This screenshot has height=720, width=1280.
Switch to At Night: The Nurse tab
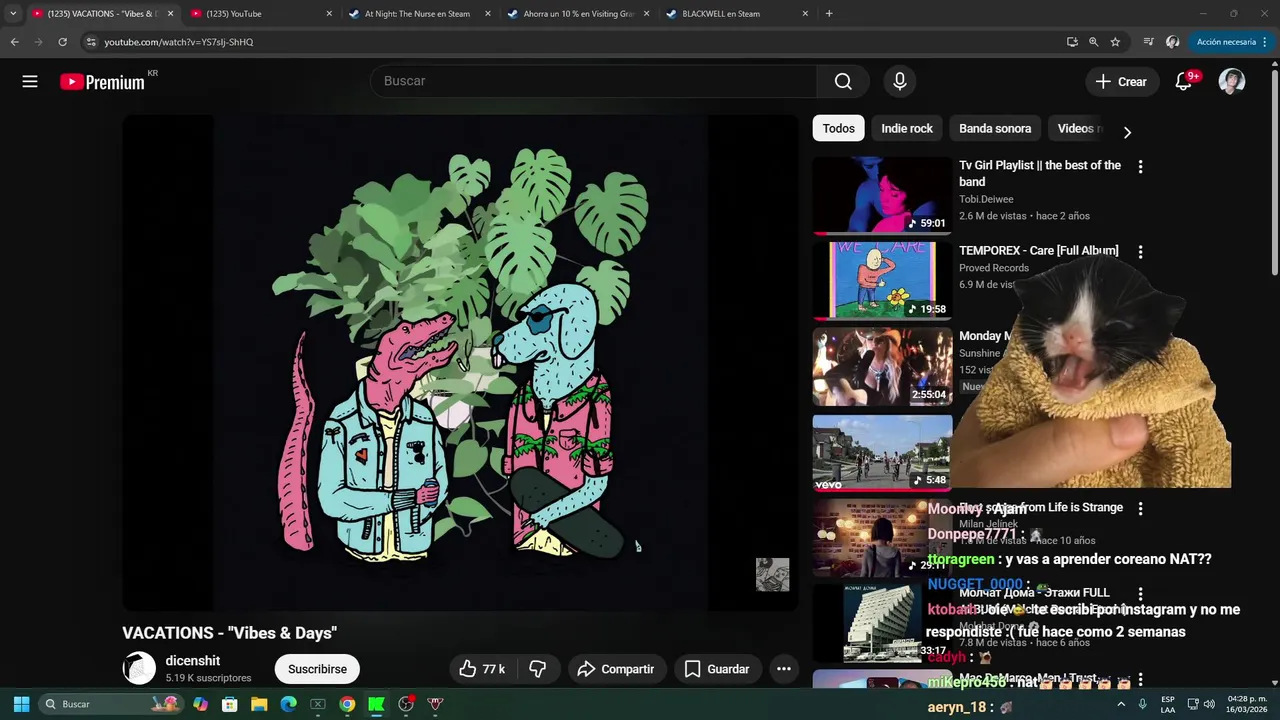tap(419, 14)
